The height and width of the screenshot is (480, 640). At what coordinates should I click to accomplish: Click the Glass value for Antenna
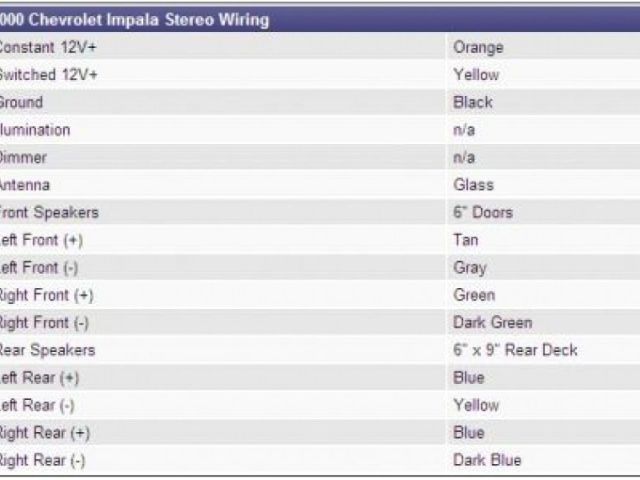pos(473,185)
